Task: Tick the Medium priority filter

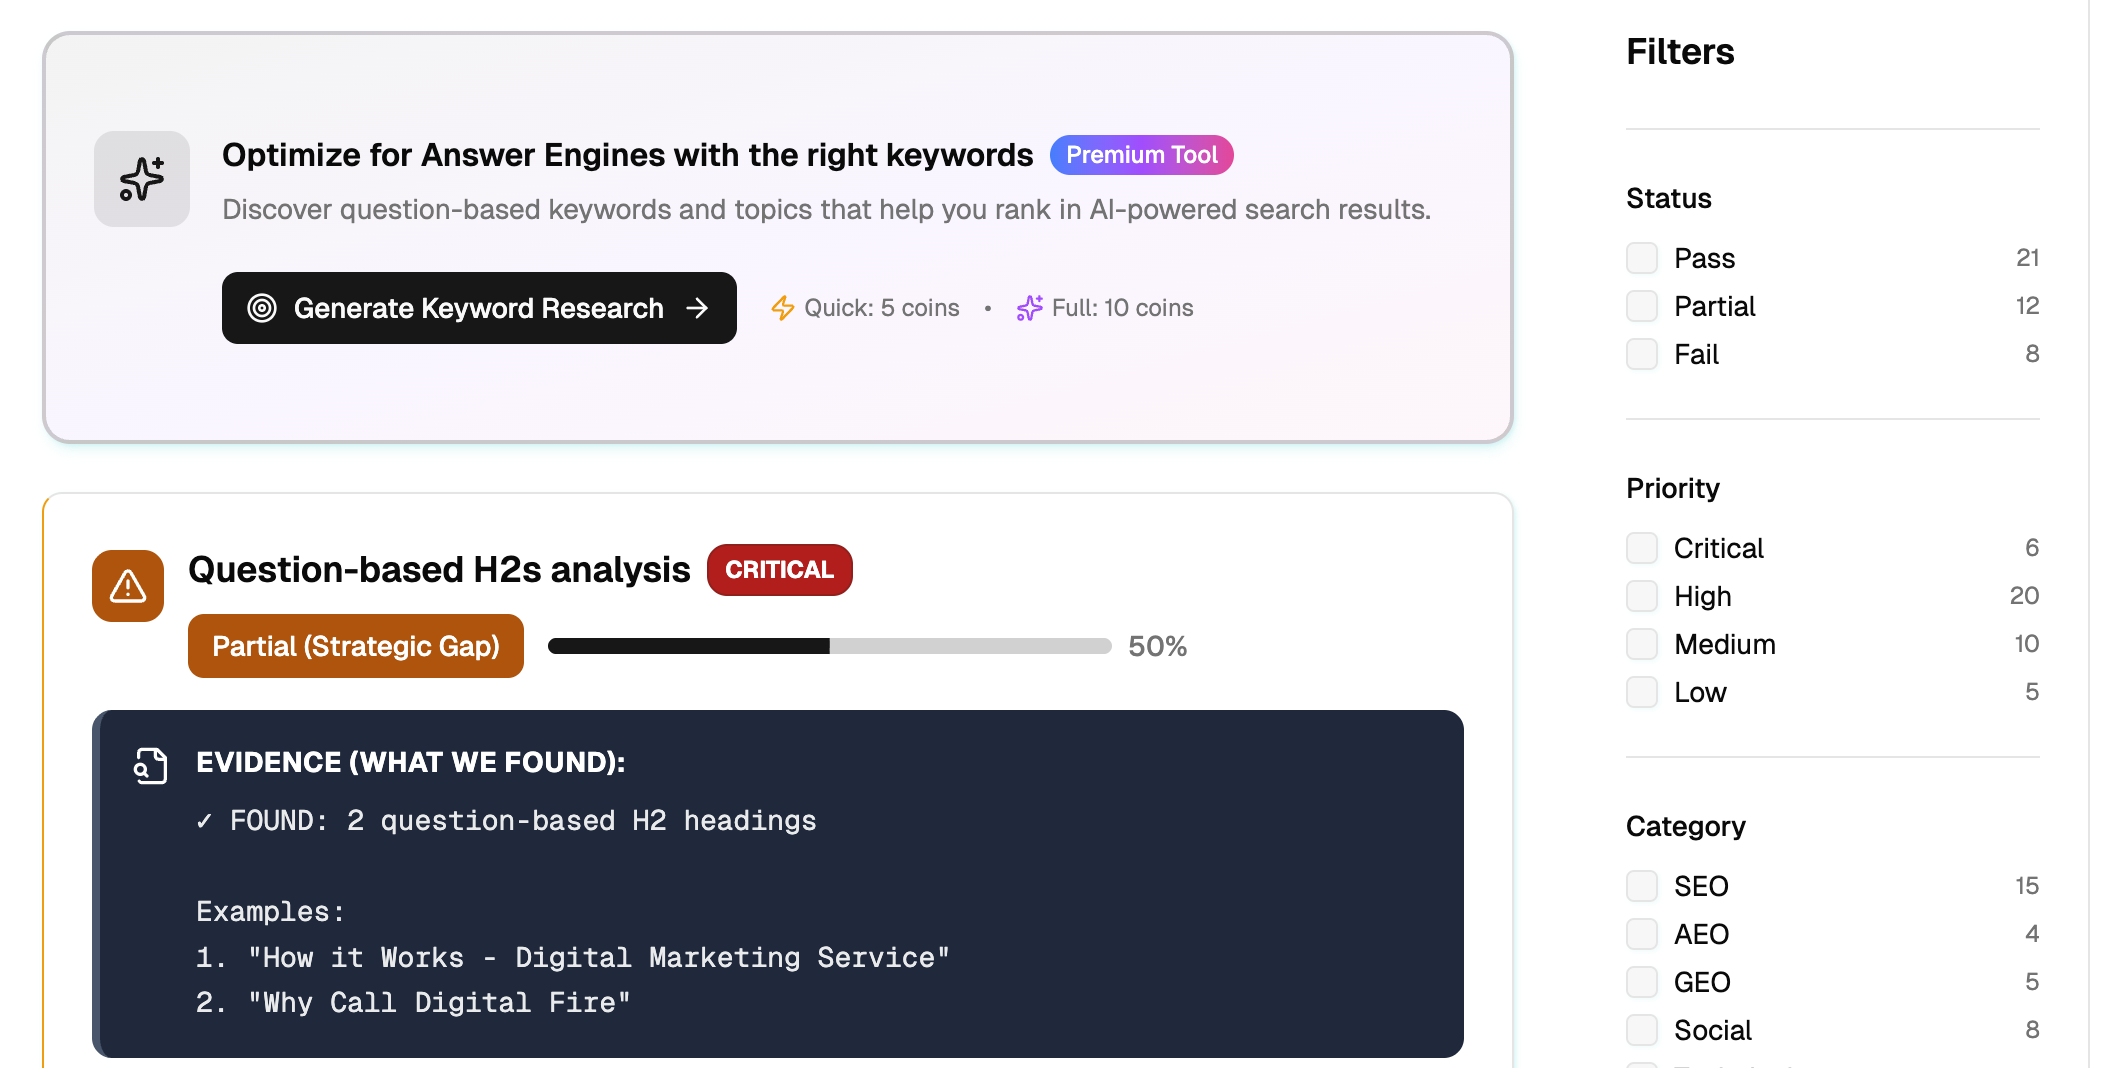Action: [x=1642, y=644]
